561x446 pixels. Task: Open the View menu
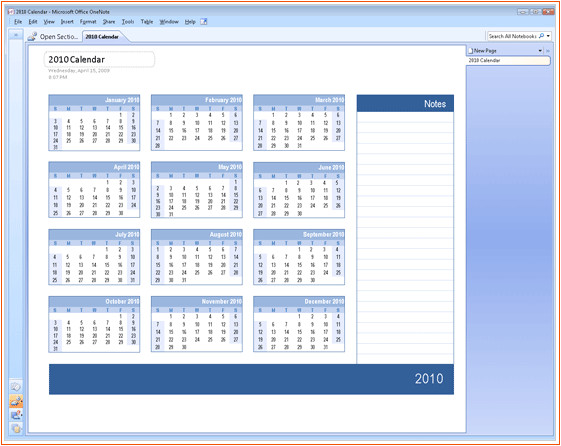pos(49,22)
